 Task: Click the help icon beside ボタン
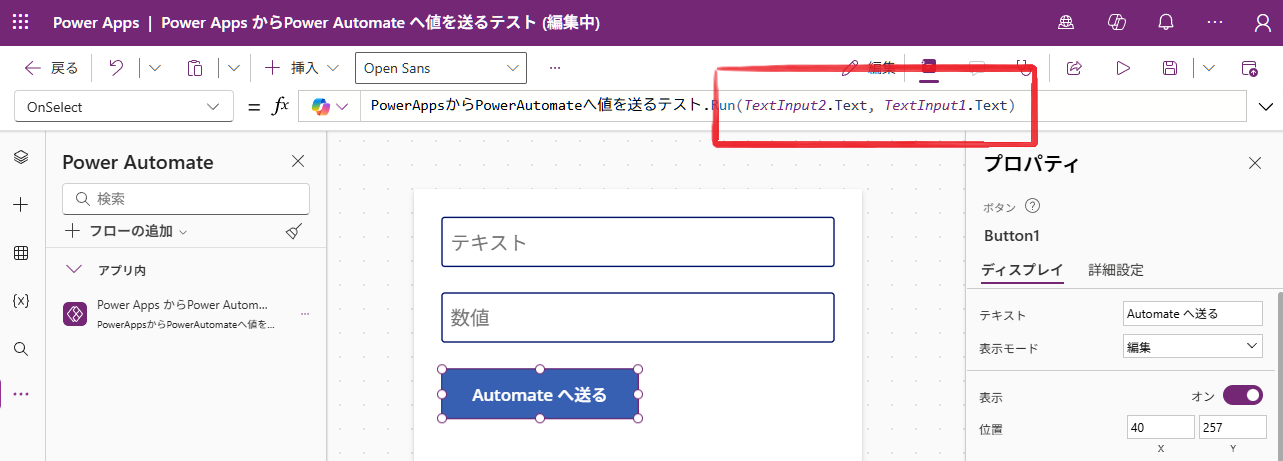(1033, 206)
